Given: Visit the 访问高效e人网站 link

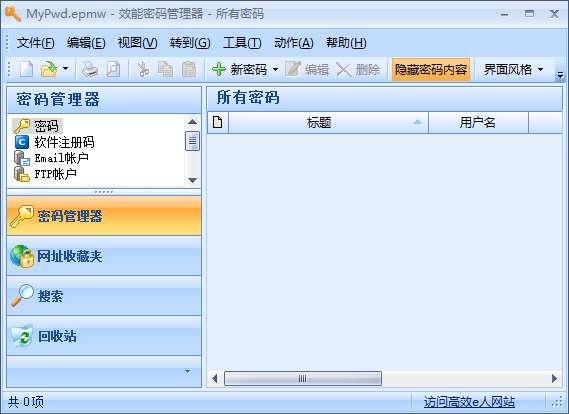Looking at the screenshot, I should 469,402.
